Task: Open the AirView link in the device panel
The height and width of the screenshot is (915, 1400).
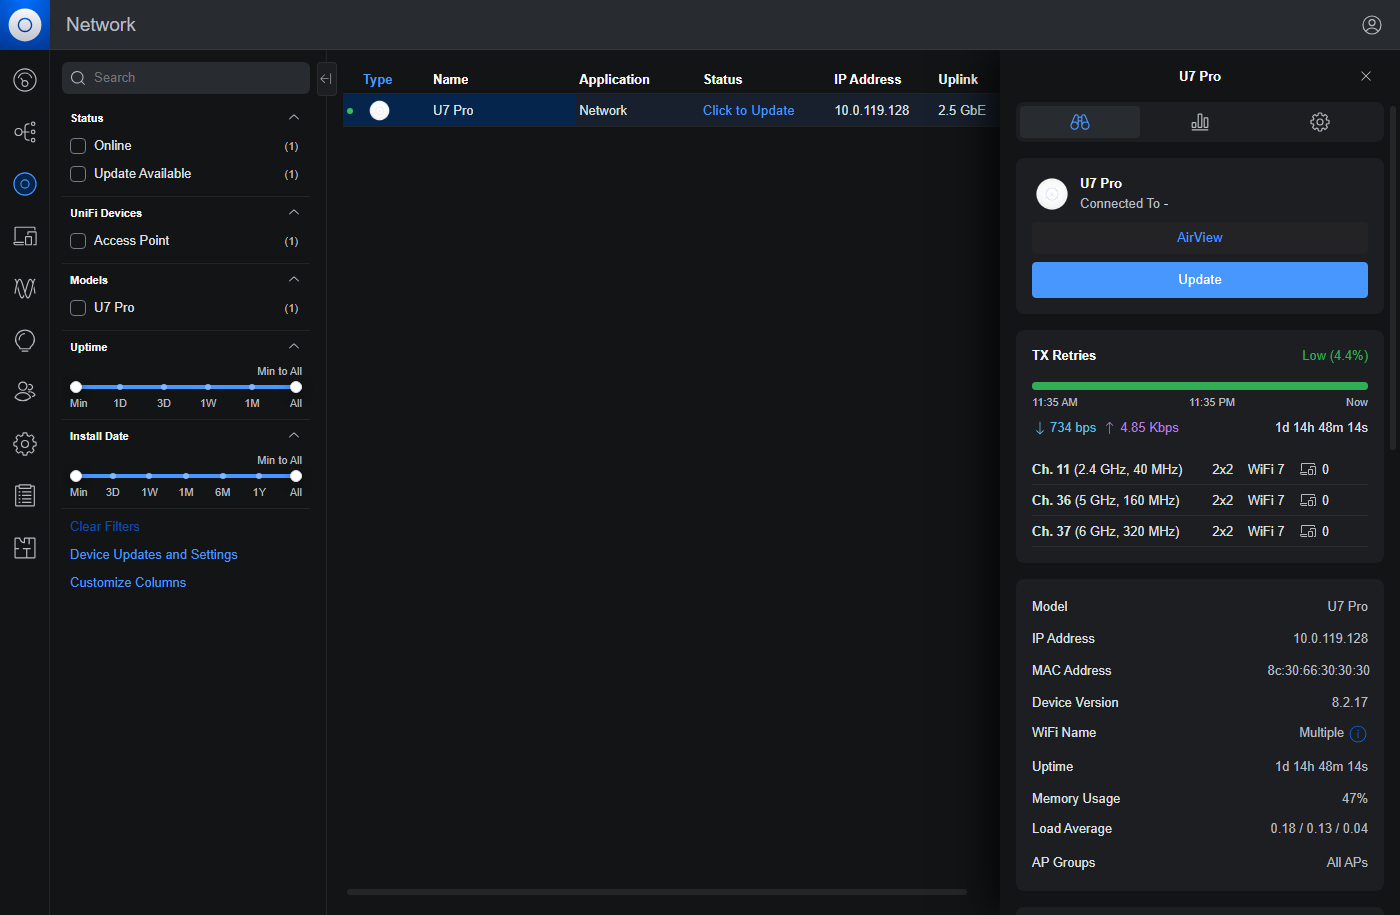Action: (1200, 238)
